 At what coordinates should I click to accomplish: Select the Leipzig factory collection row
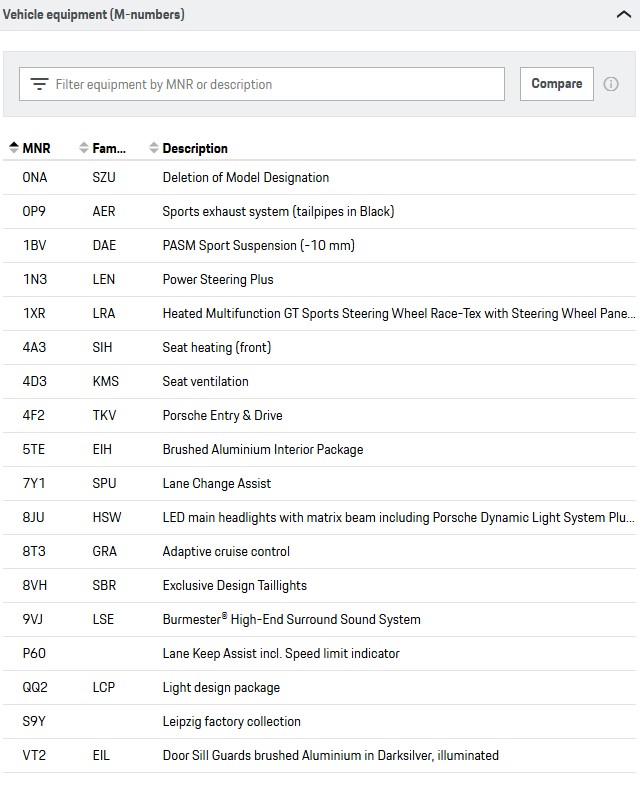[231, 721]
